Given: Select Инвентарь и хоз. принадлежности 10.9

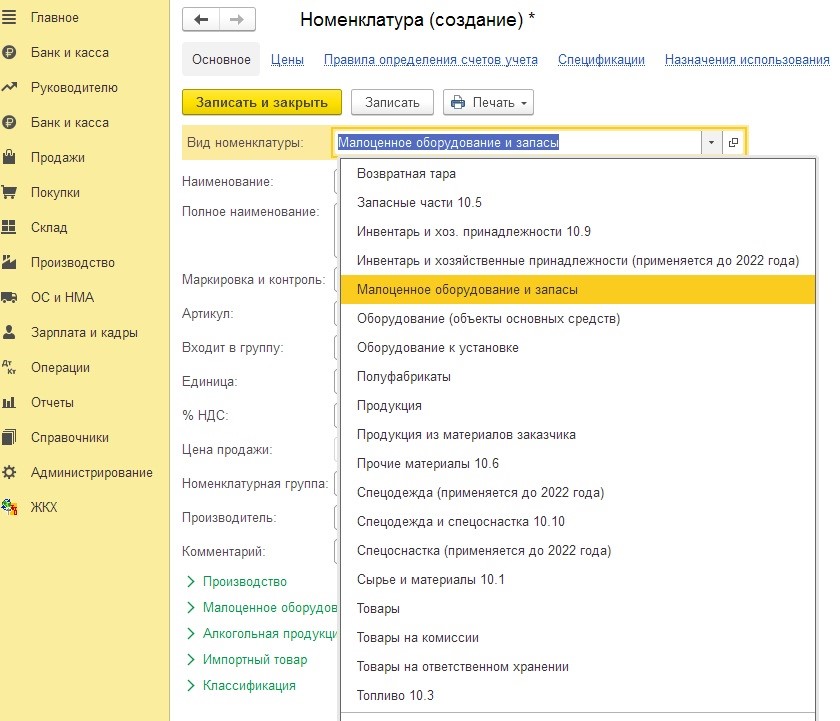Looking at the screenshot, I should click(x=578, y=231).
